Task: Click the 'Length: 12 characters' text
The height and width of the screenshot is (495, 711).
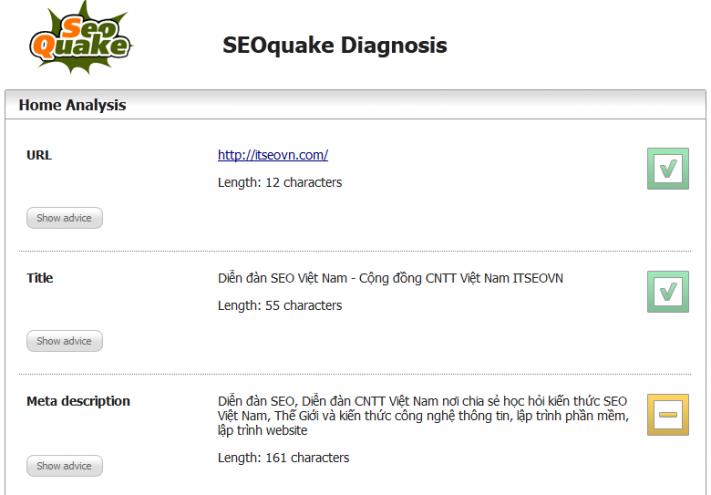Action: pos(280,182)
